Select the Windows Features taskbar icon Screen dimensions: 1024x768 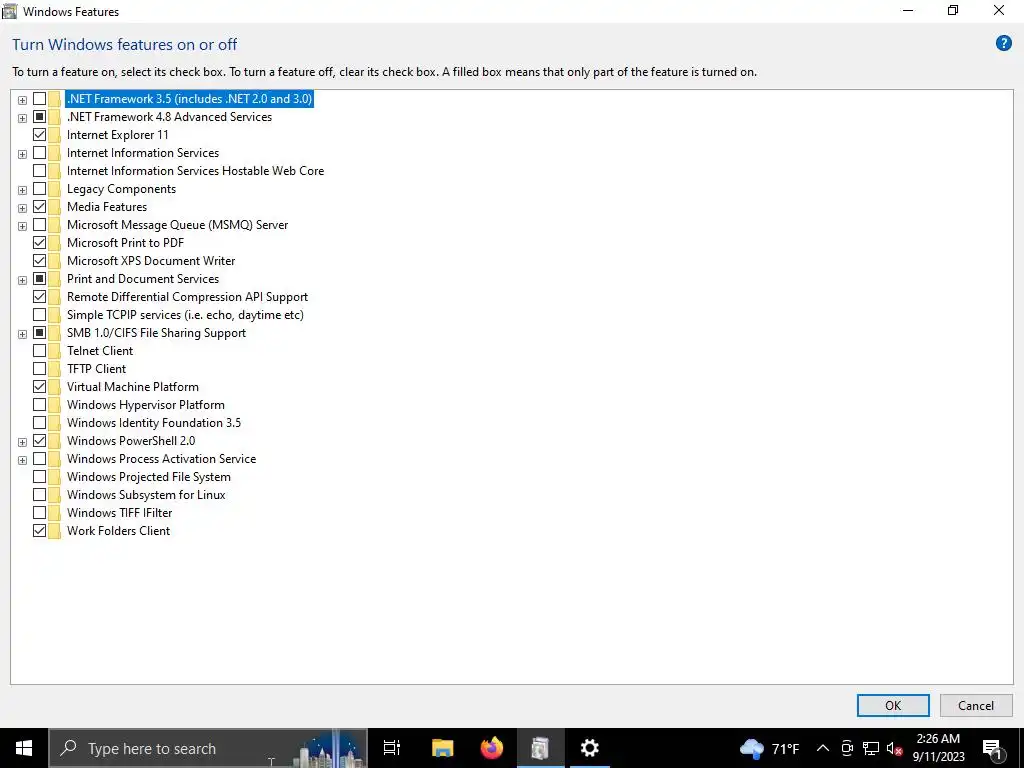pos(540,748)
